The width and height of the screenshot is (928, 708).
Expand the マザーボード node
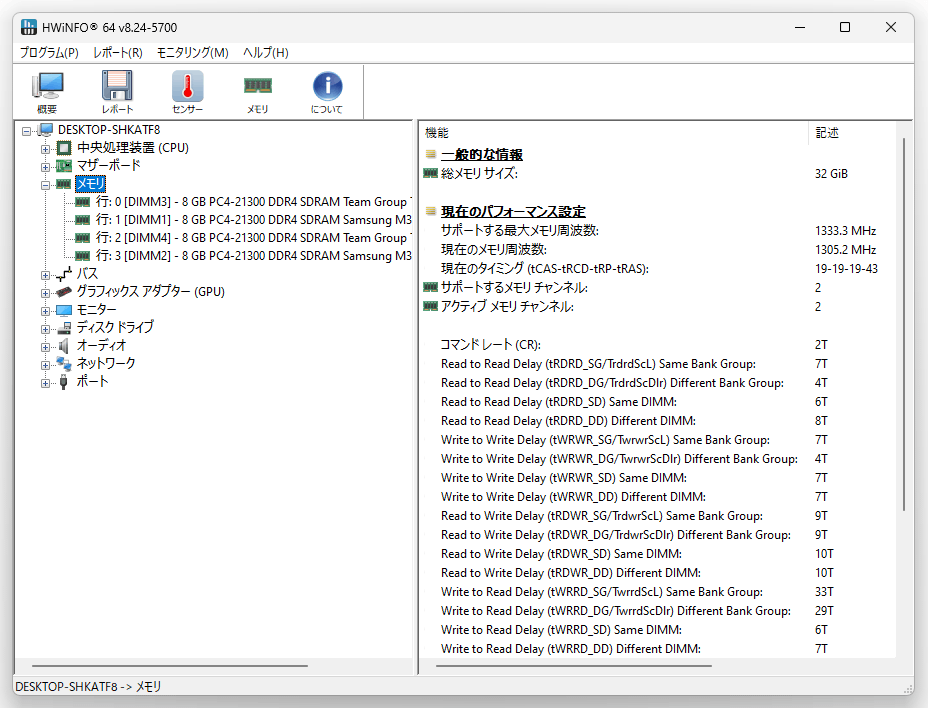(46, 166)
